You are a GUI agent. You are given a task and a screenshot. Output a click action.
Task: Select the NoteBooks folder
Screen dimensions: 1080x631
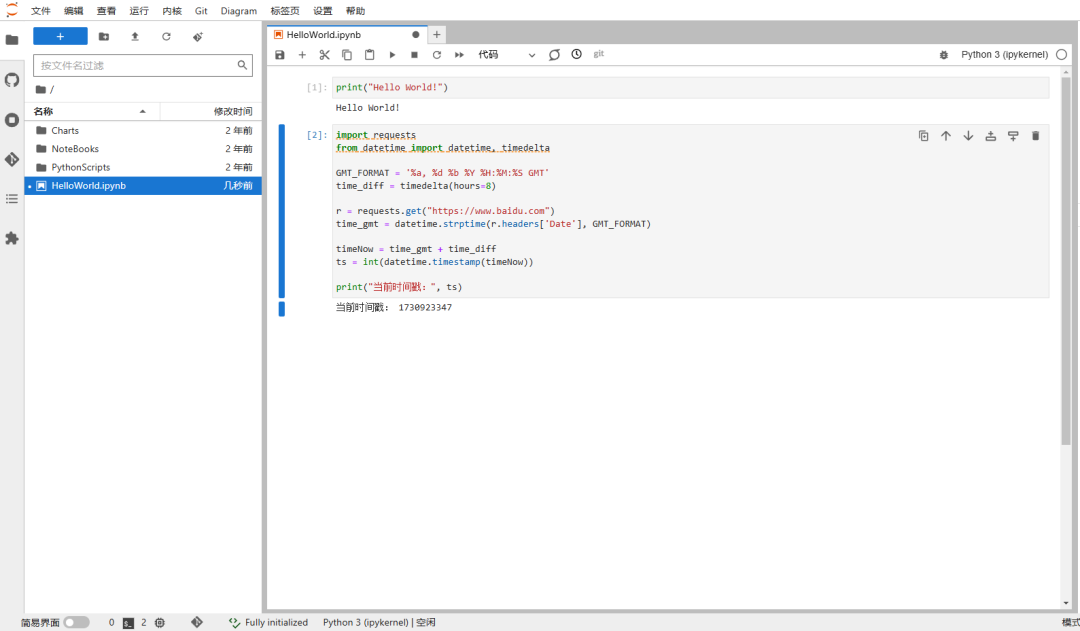point(143,149)
